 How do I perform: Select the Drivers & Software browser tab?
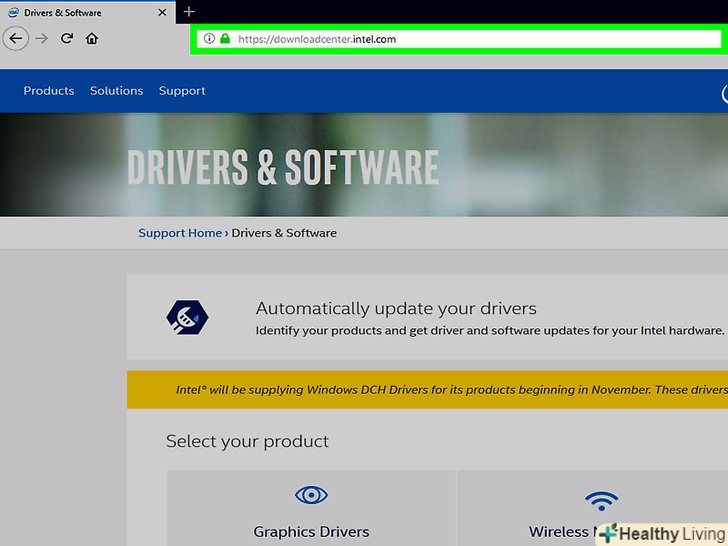click(87, 13)
